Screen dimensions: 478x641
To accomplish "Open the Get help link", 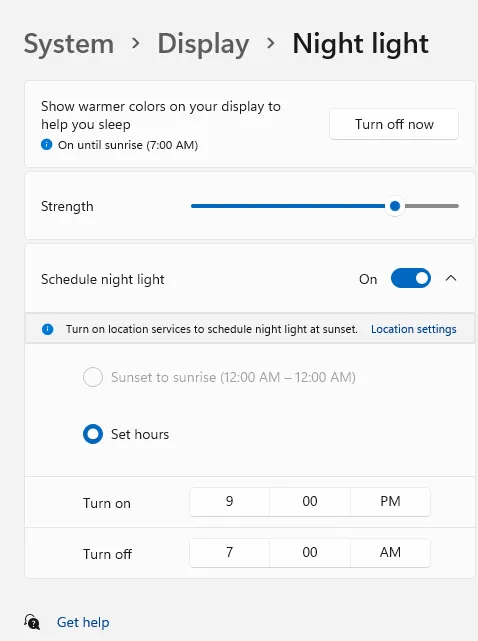I will [83, 622].
